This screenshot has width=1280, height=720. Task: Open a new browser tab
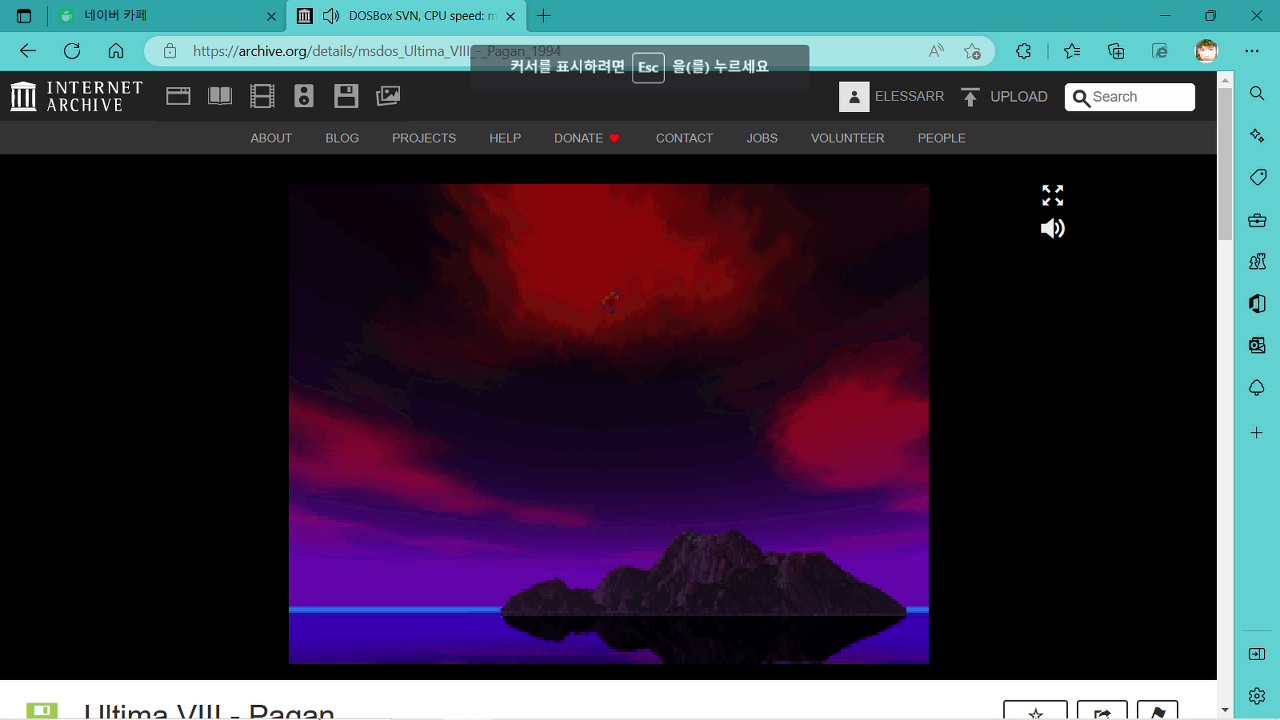(543, 16)
